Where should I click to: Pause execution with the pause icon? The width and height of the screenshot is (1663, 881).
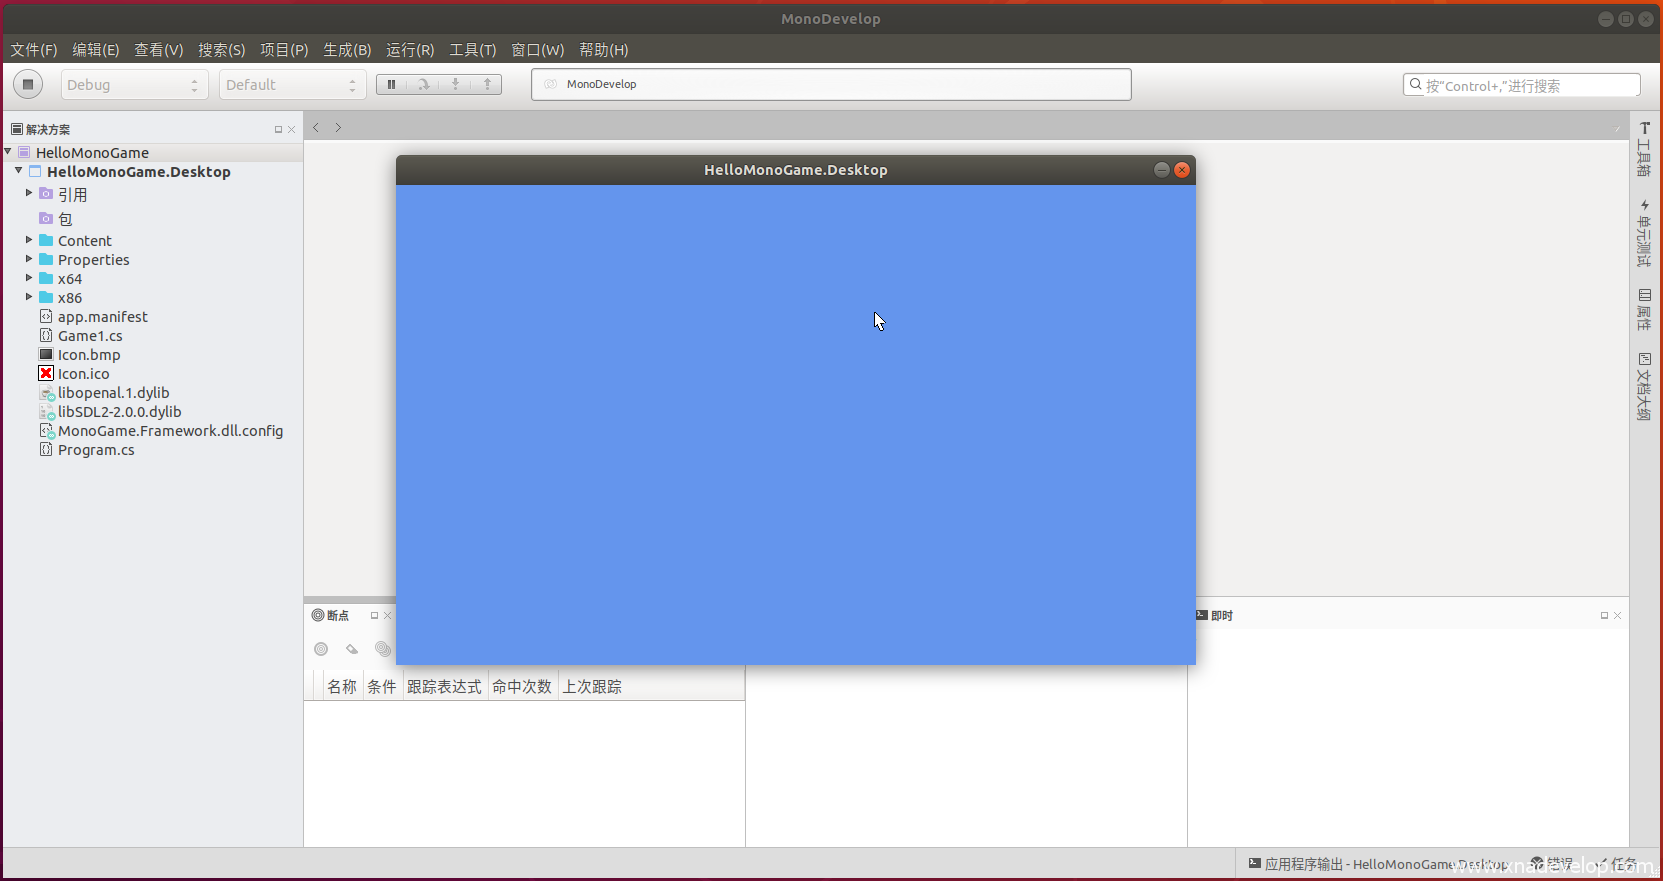[x=391, y=85]
